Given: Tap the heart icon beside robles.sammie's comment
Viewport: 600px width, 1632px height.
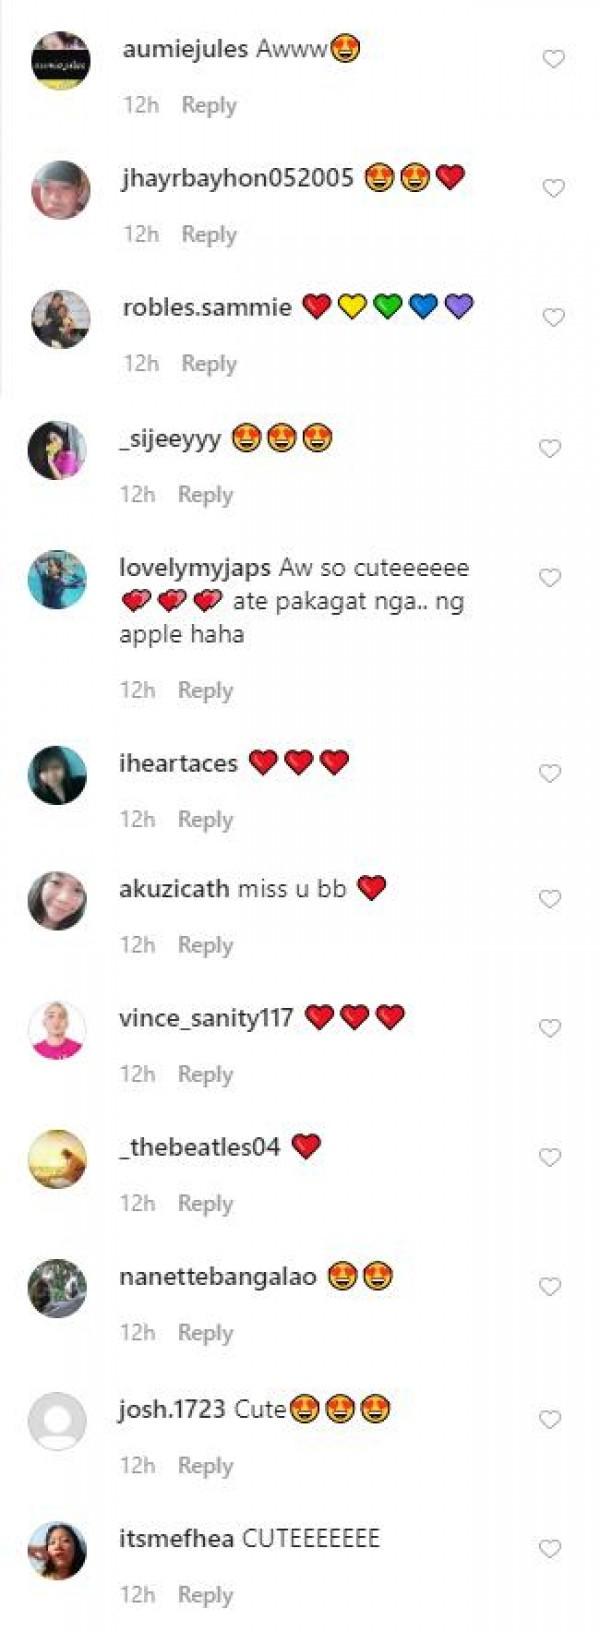Looking at the screenshot, I should click(553, 317).
